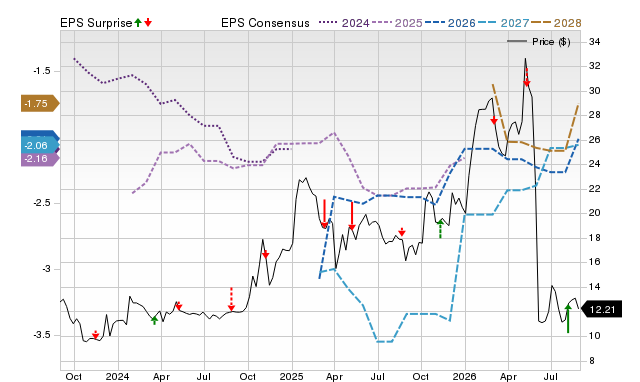
Task: Select the solid green surprise arrow near the 12.21 price tag
Action: point(568,318)
